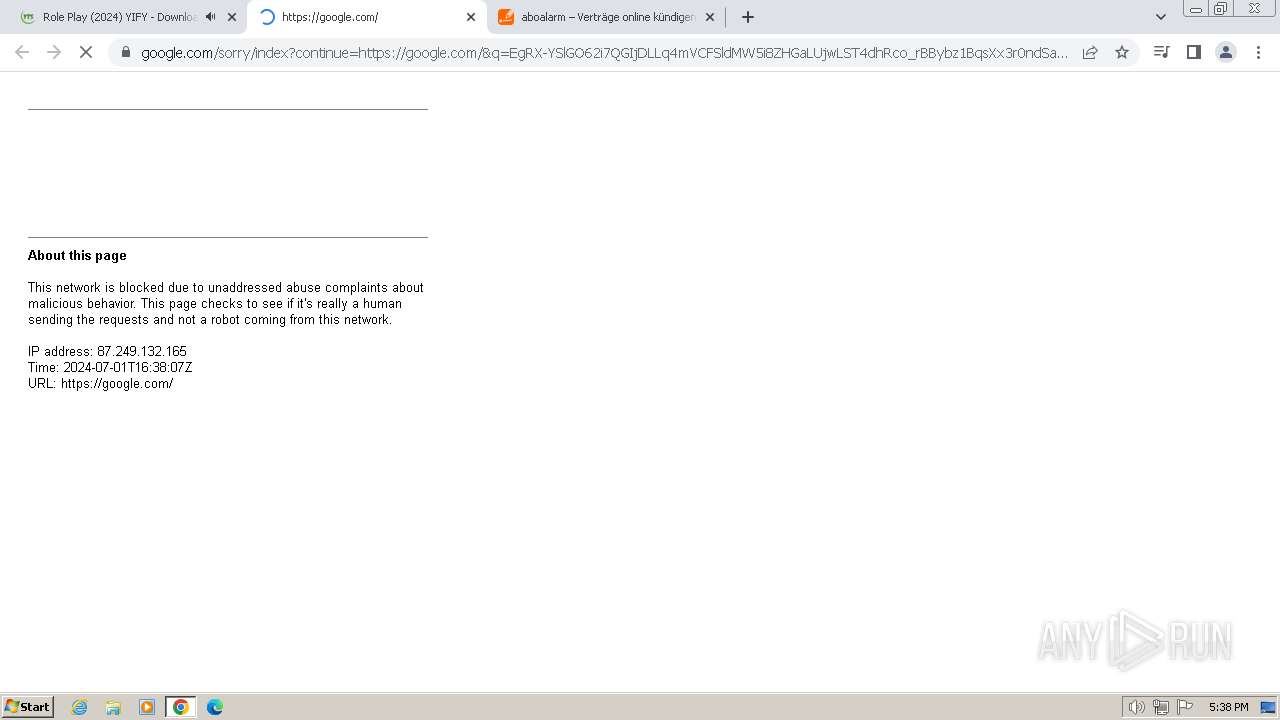
Task: Open media controls icon in toolbar
Action: point(1161,52)
